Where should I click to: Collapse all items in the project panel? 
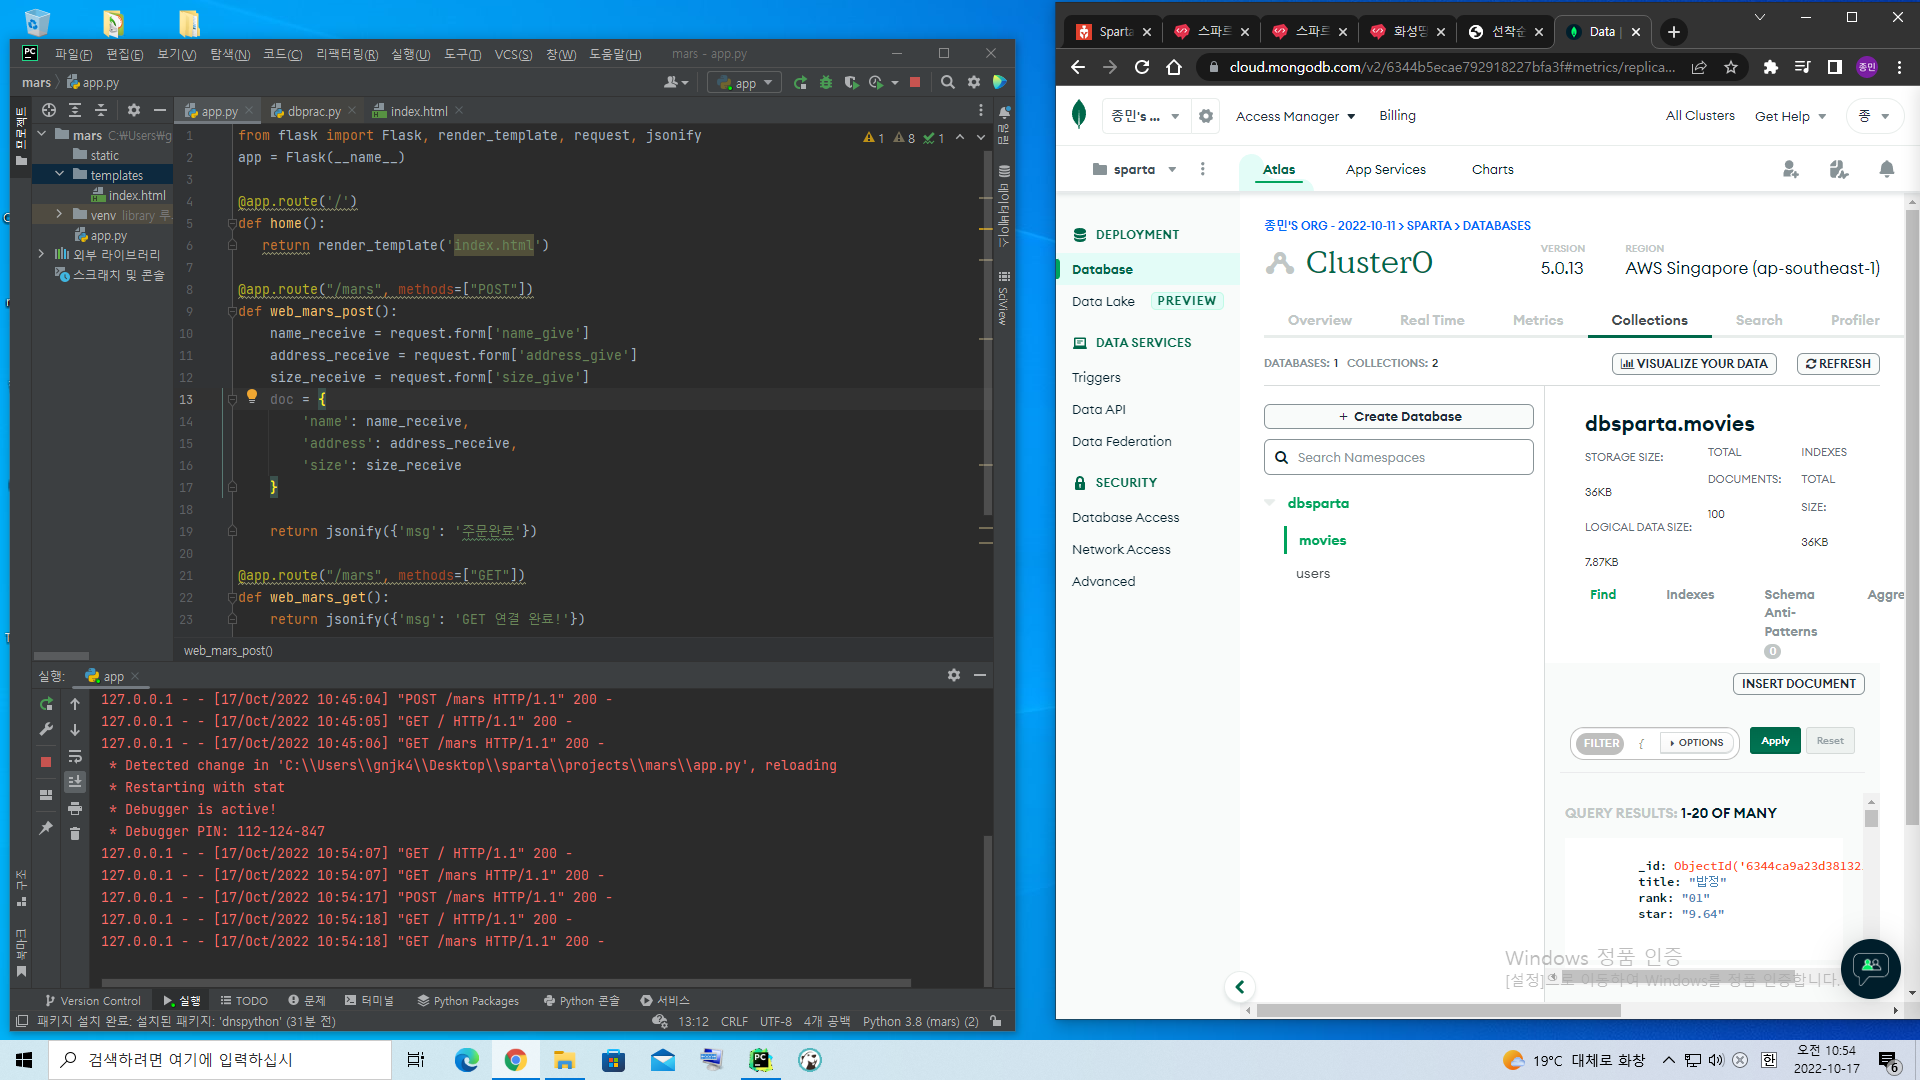point(100,110)
